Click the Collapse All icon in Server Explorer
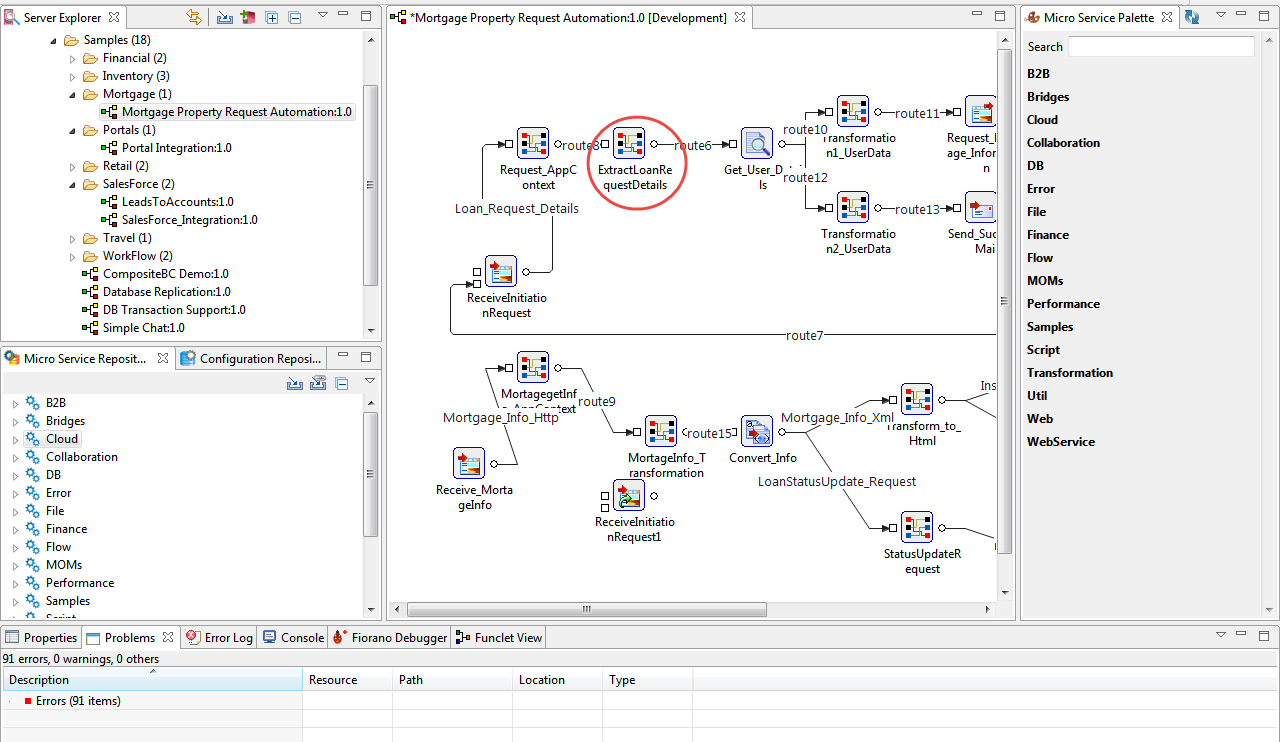 294,17
